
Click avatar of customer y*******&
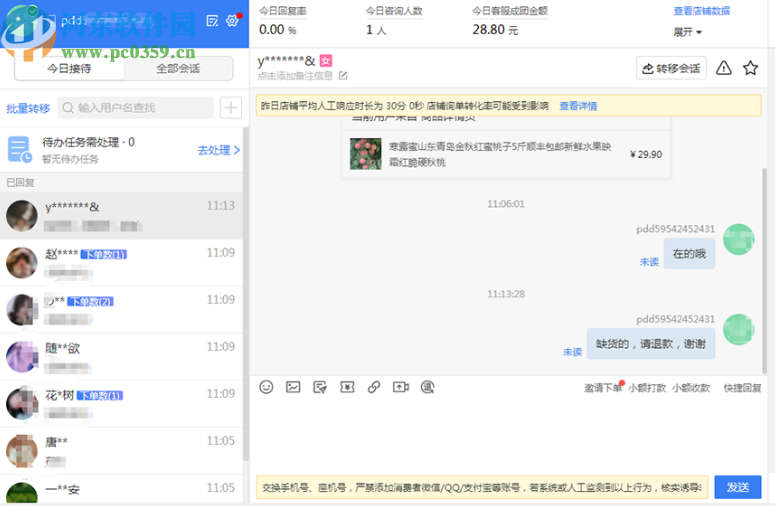[x=22, y=216]
